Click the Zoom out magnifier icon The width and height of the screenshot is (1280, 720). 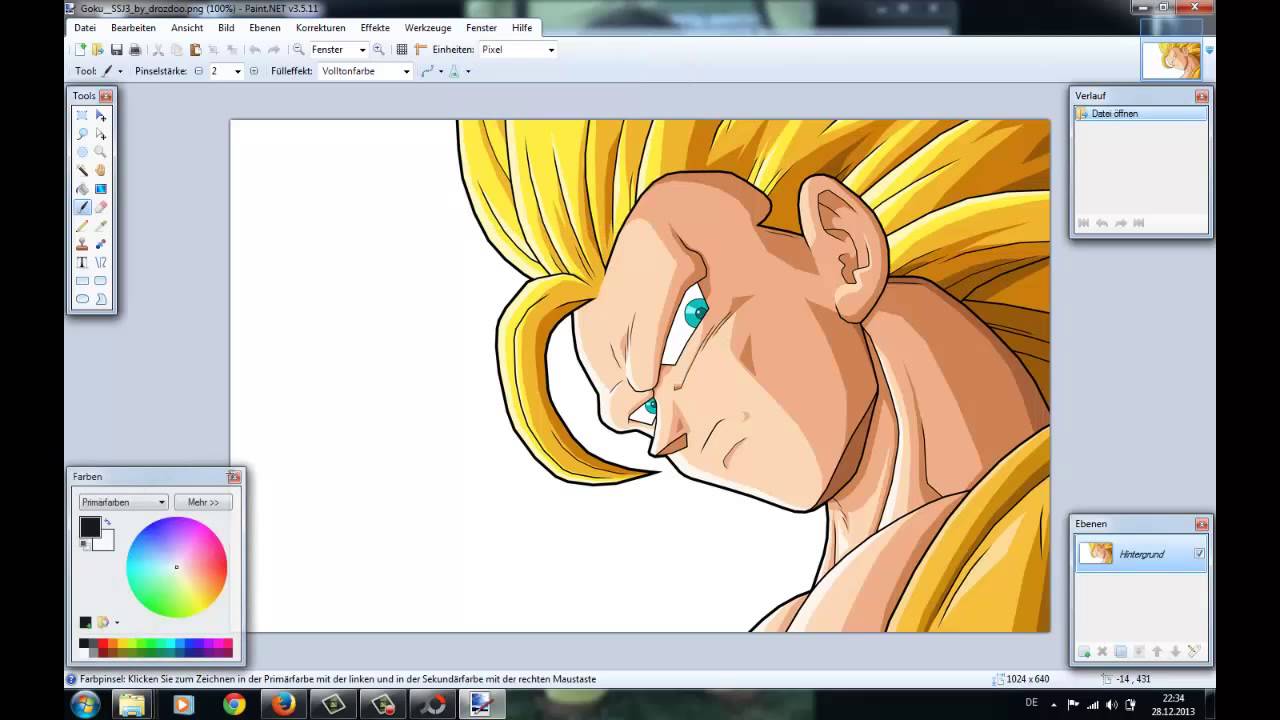(x=298, y=49)
